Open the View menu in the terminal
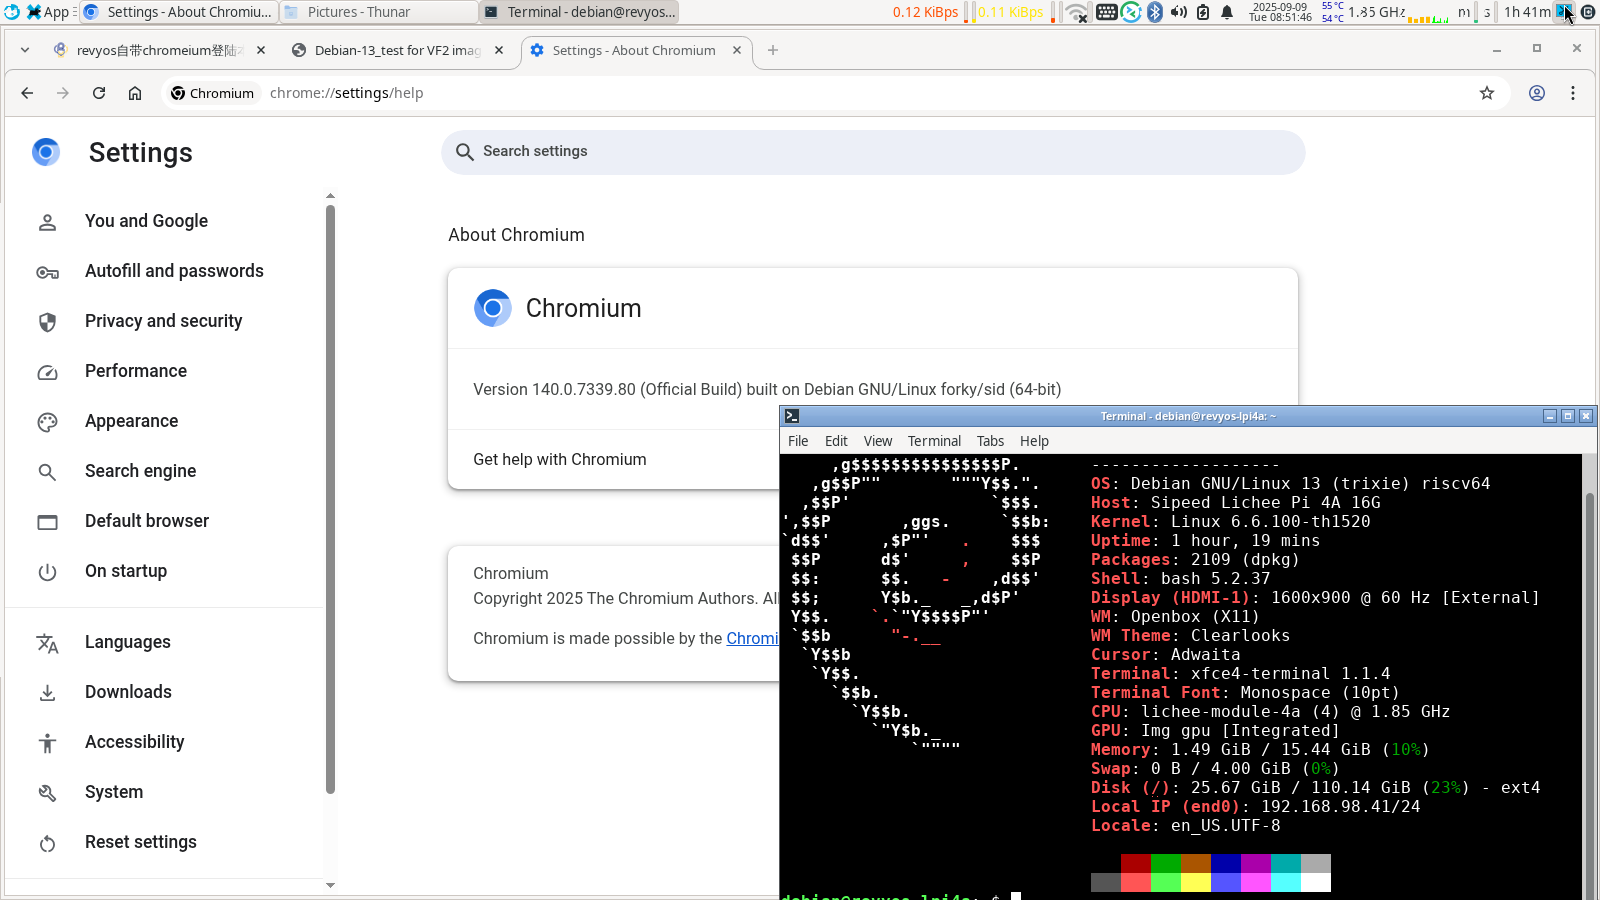1600x900 pixels. (x=878, y=441)
